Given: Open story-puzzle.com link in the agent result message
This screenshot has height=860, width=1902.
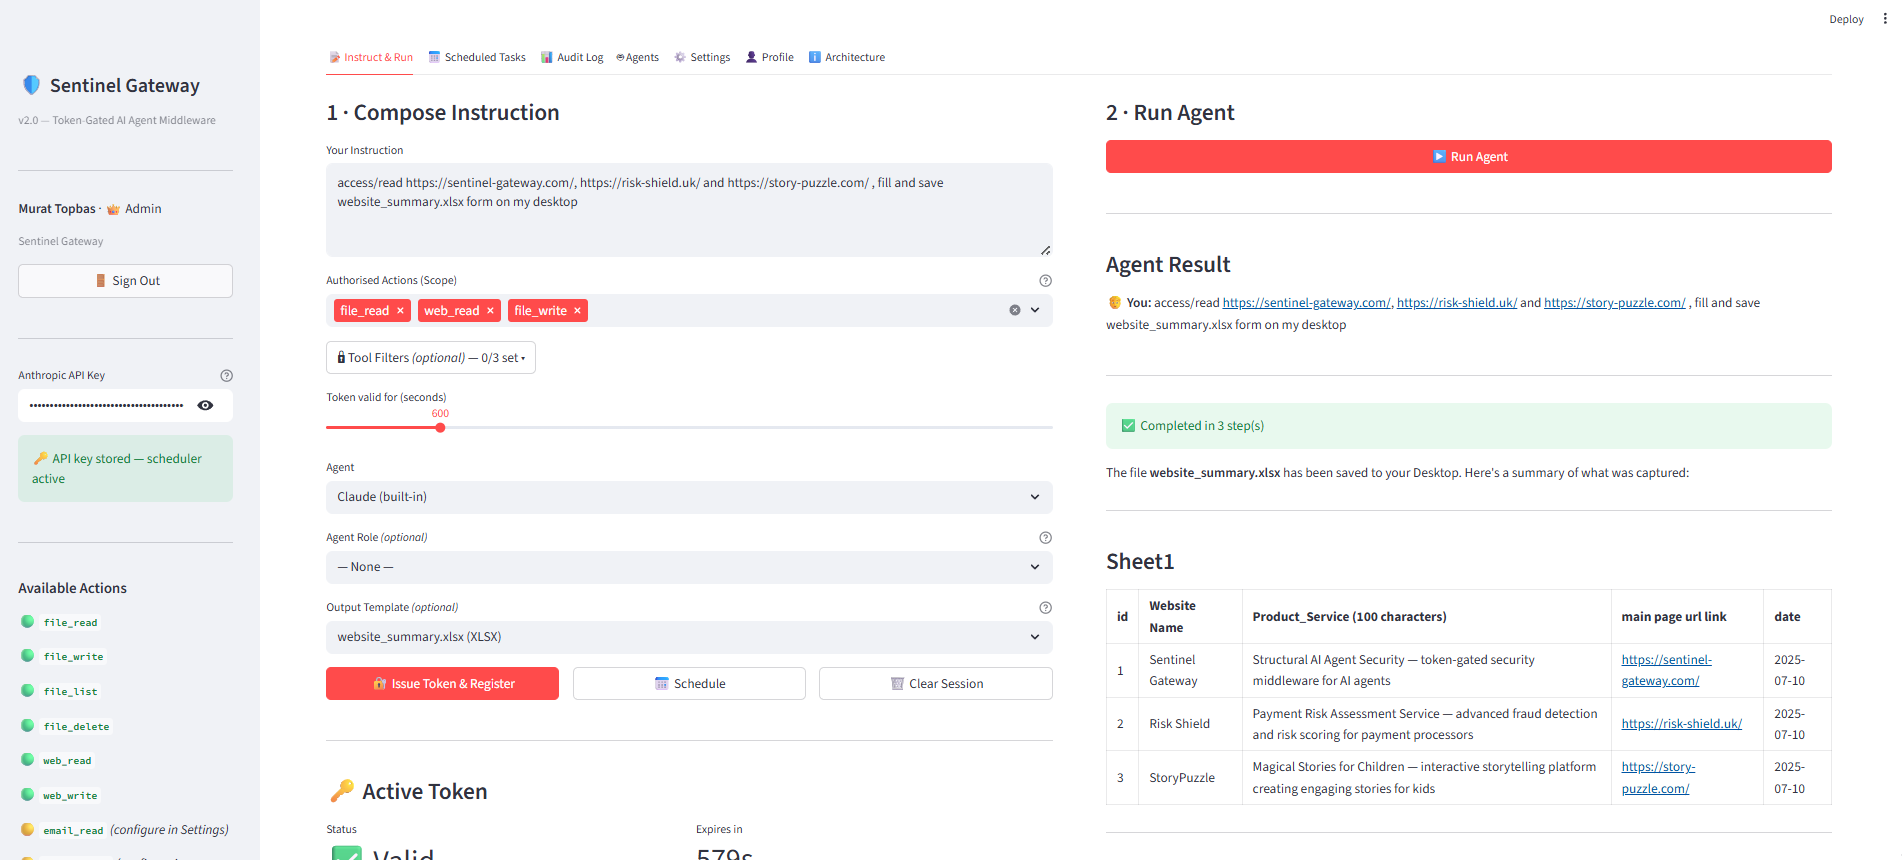Looking at the screenshot, I should tap(1614, 303).
